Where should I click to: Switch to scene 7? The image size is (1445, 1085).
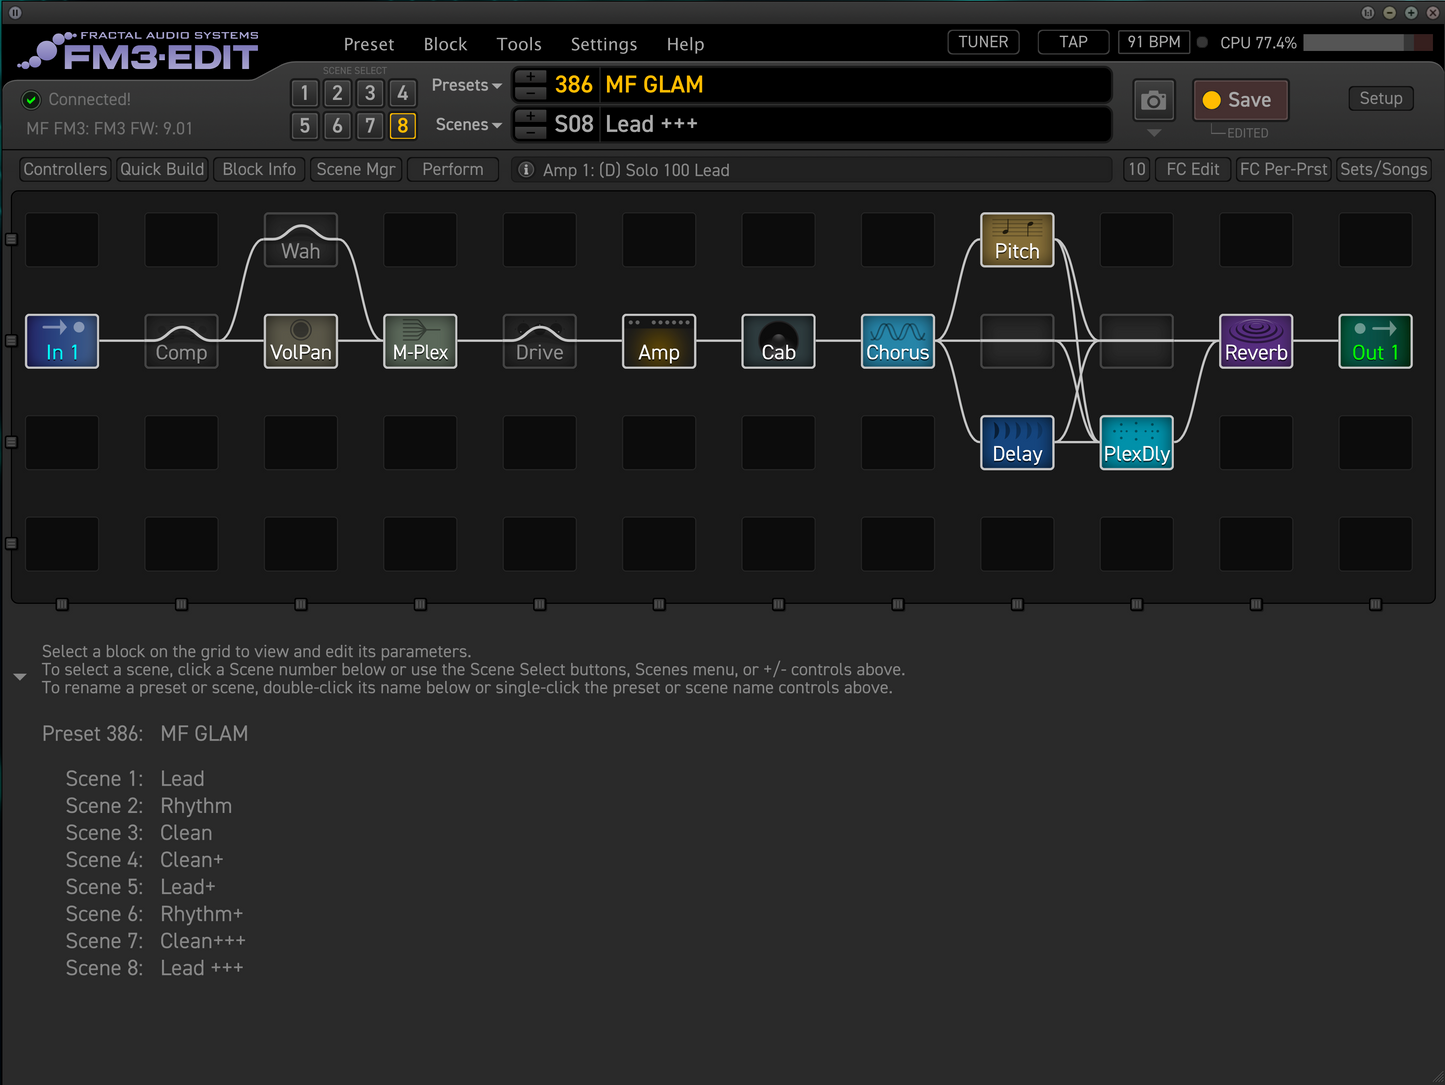point(370,126)
